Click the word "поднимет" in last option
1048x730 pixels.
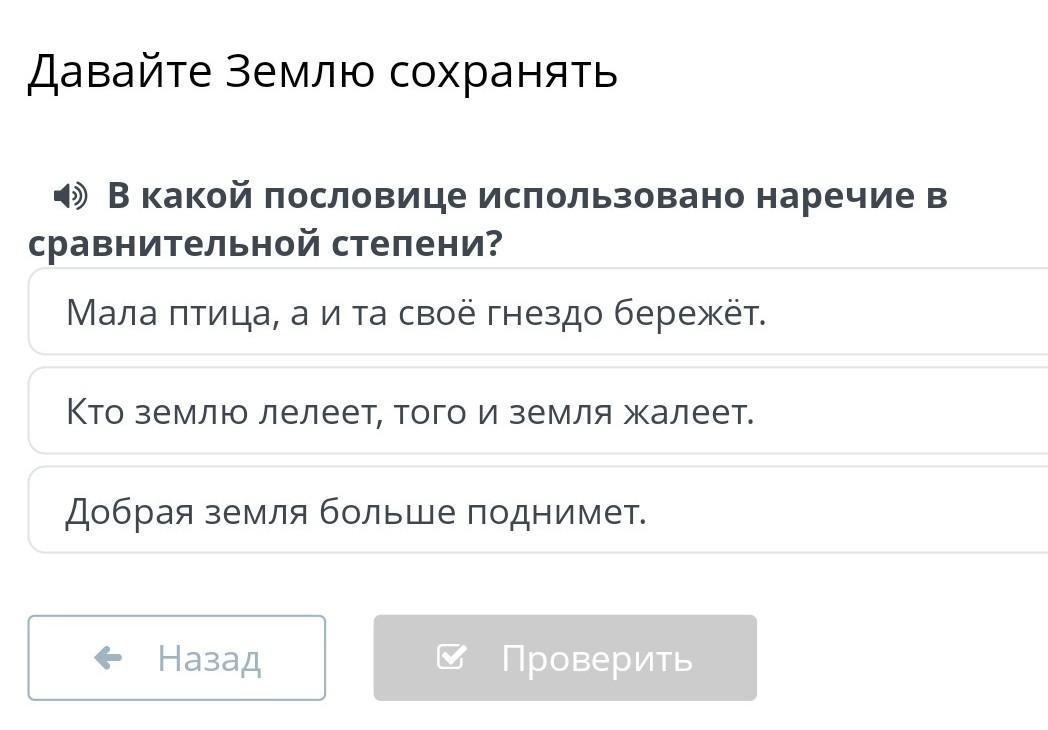(x=557, y=513)
